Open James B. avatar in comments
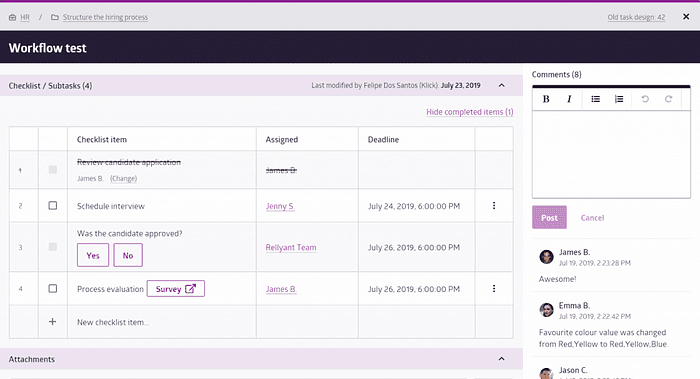 pos(546,257)
